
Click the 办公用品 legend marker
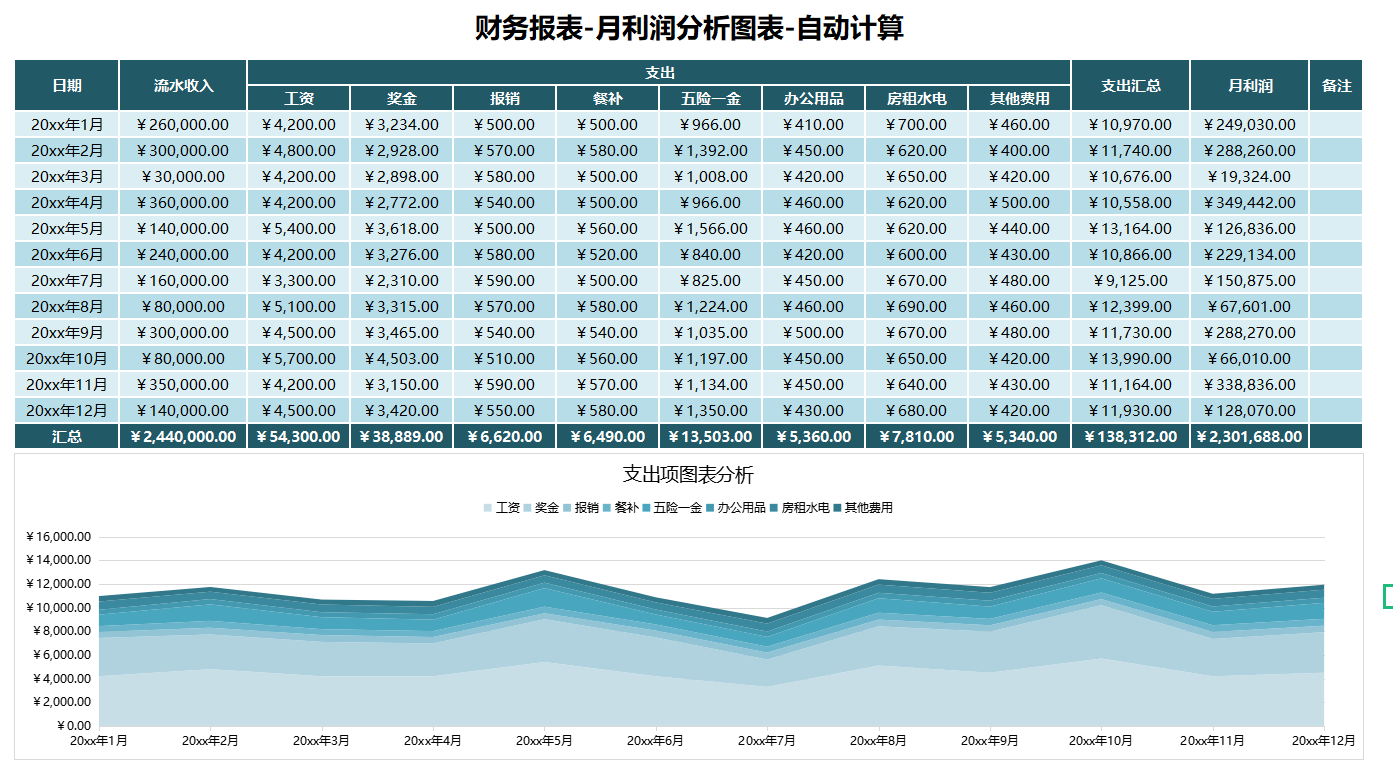(x=709, y=507)
